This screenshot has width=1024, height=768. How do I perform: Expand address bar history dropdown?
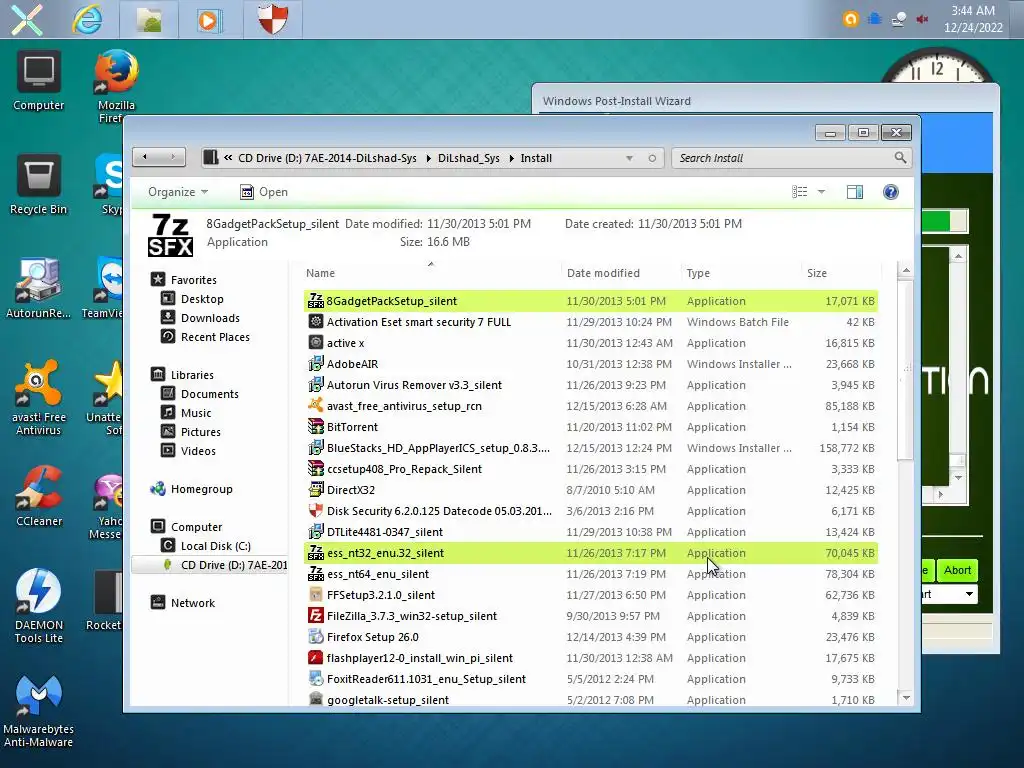(630, 158)
